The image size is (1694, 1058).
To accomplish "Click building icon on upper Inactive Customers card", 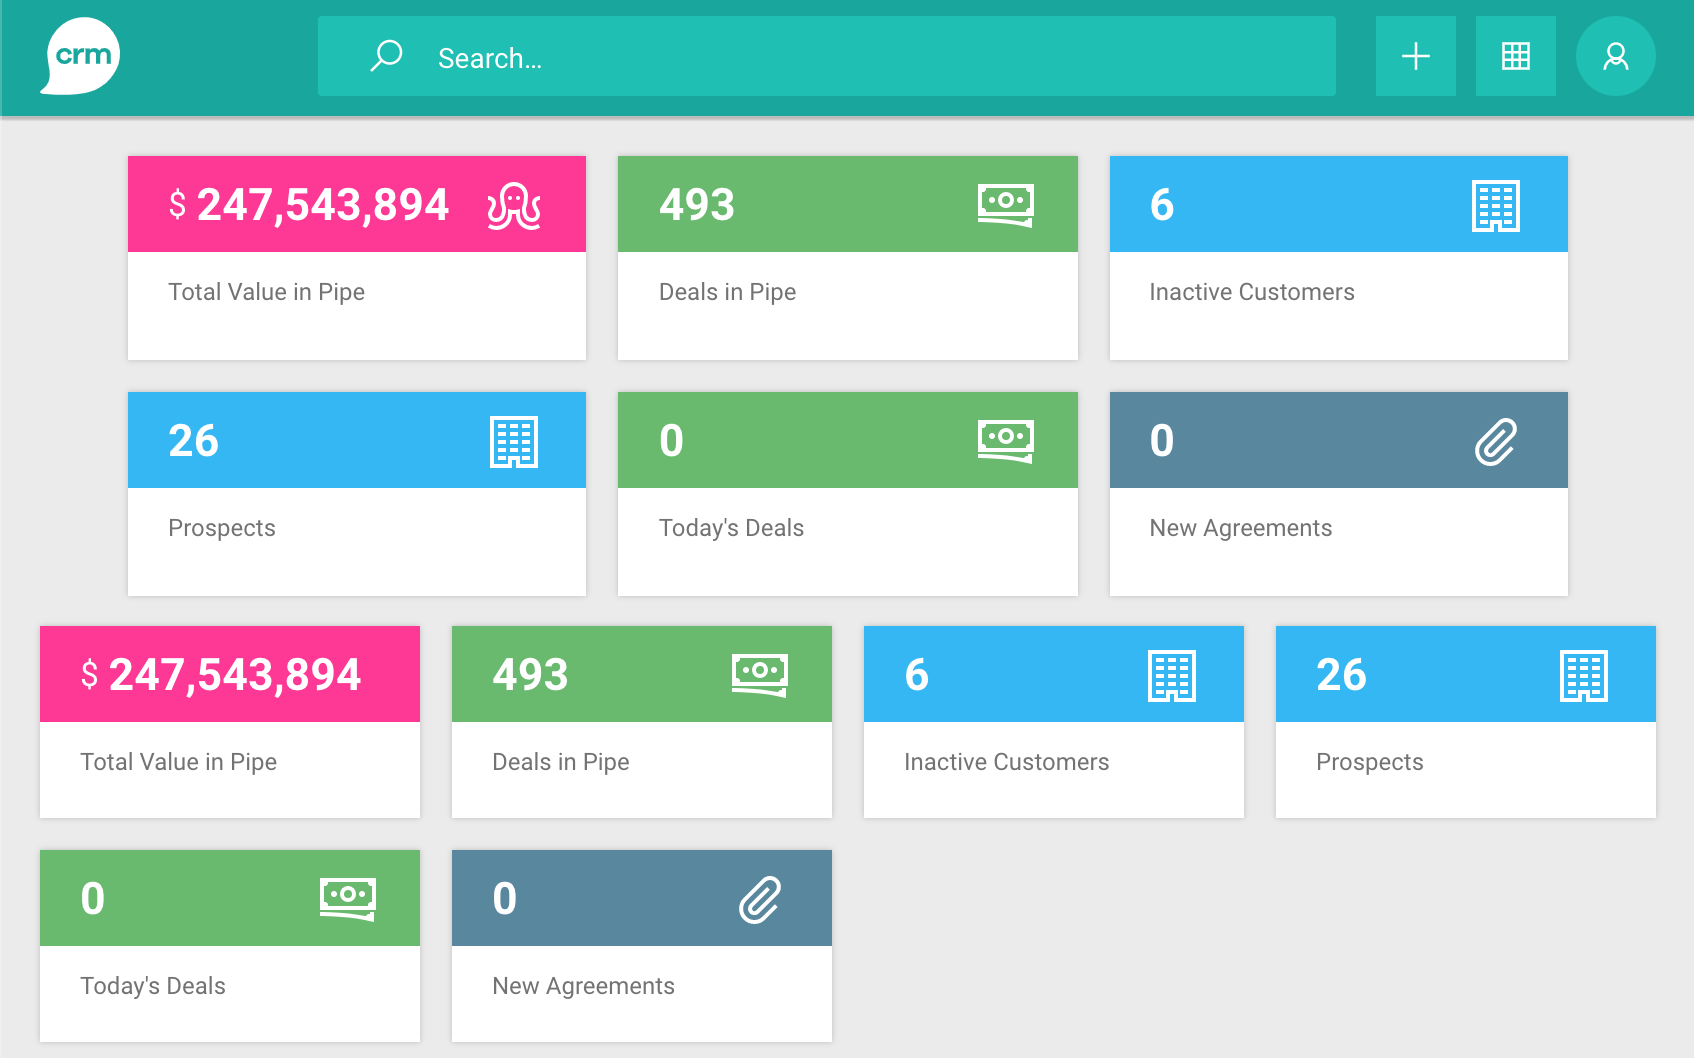I will pos(1495,206).
